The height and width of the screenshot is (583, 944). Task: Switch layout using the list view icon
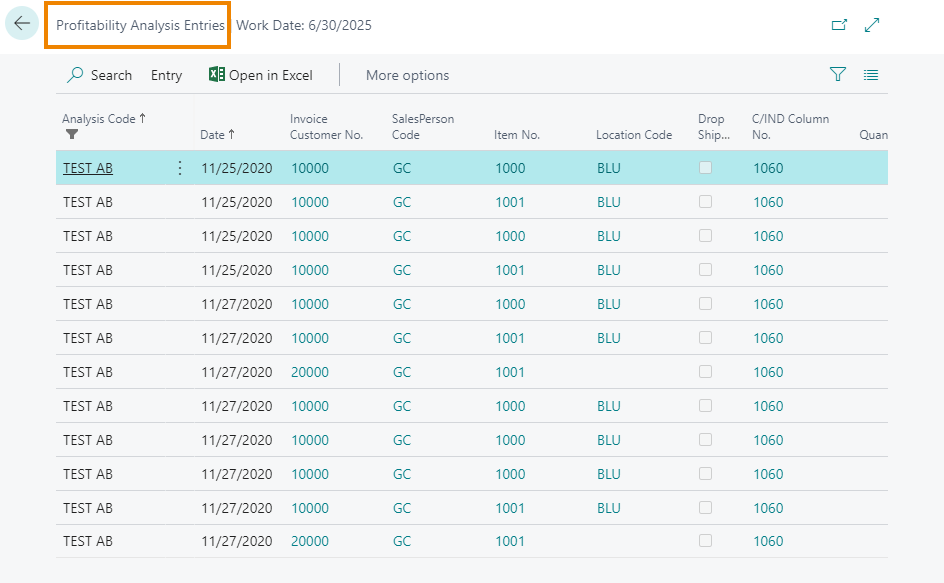(871, 75)
